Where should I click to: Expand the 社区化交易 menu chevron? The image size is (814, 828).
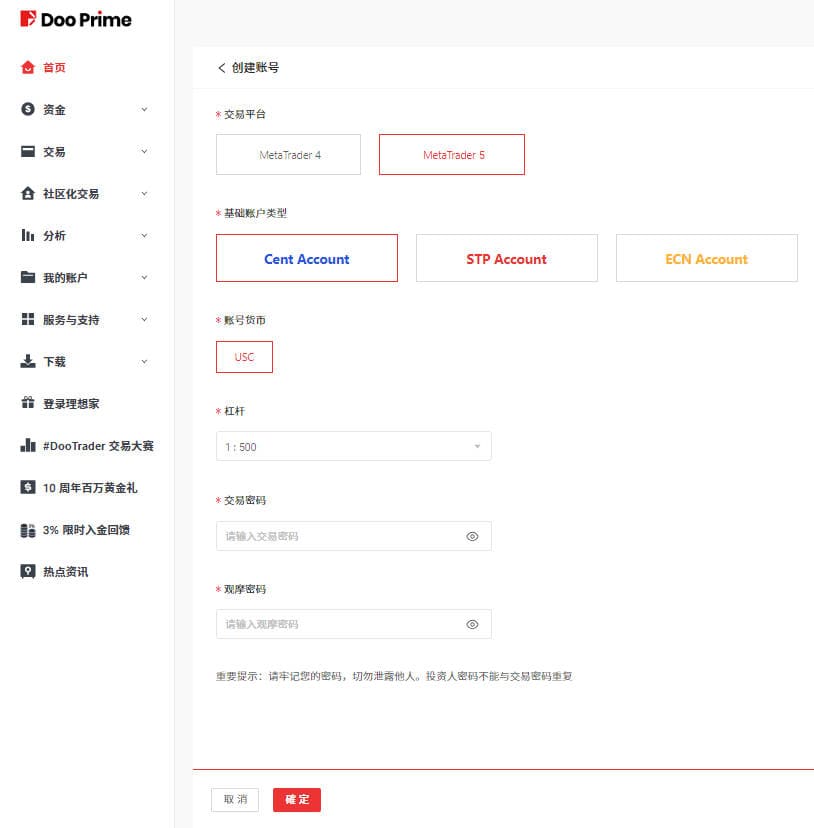coord(144,194)
